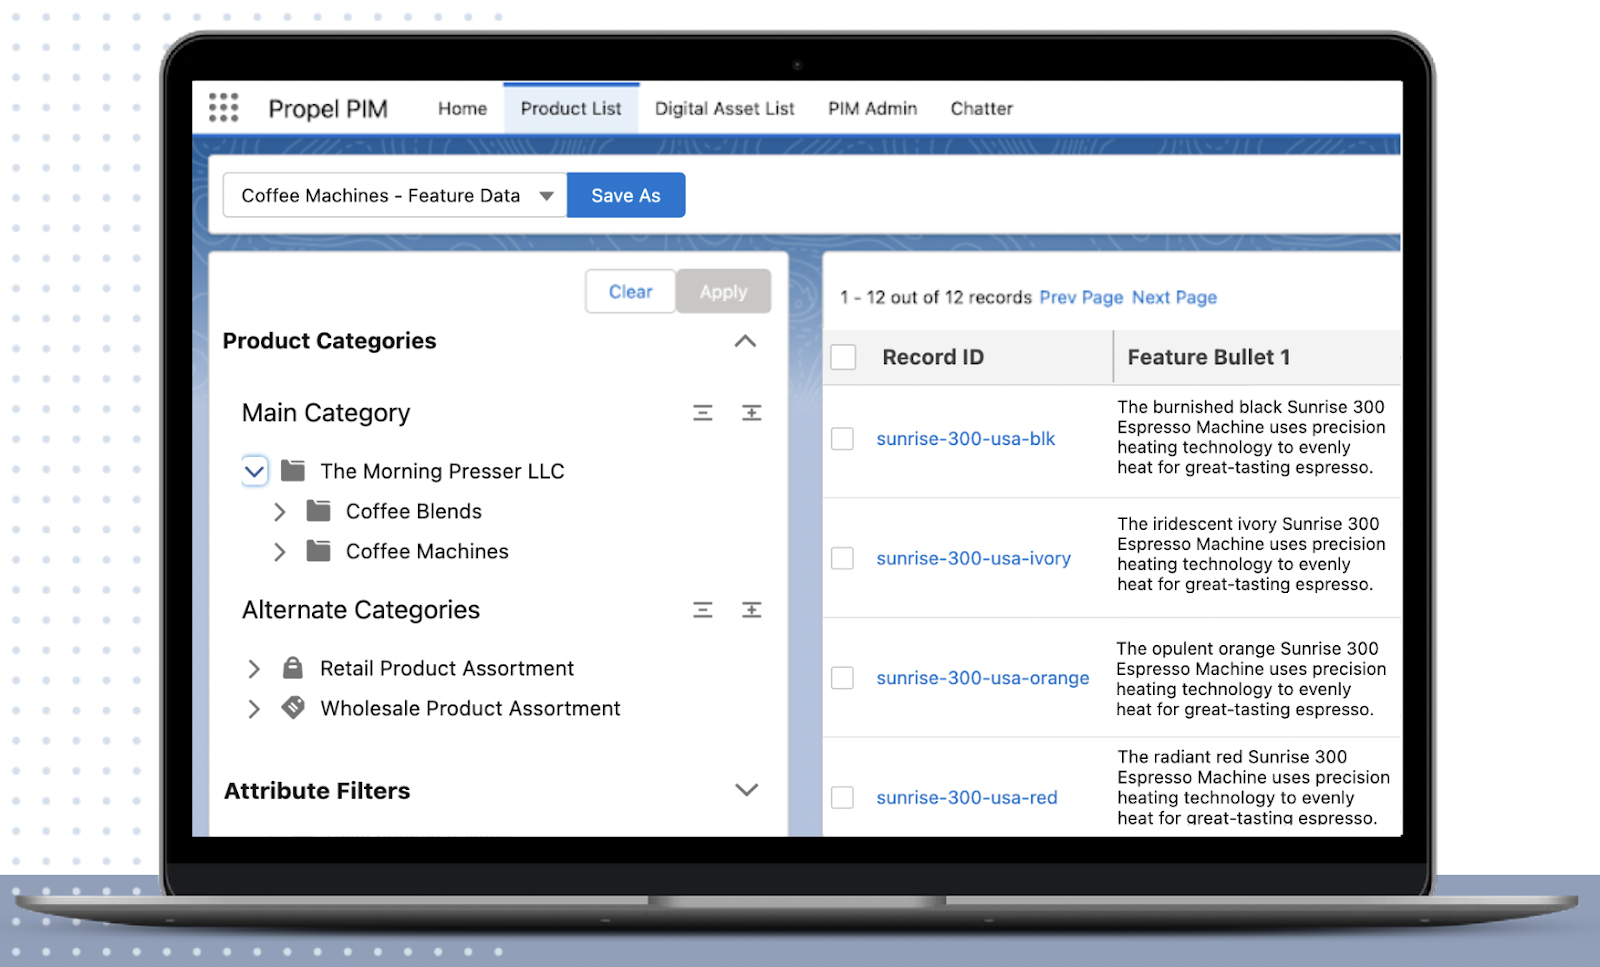Open the Digital Asset List tab
Viewport: 1600px width, 967px height.
(x=725, y=108)
